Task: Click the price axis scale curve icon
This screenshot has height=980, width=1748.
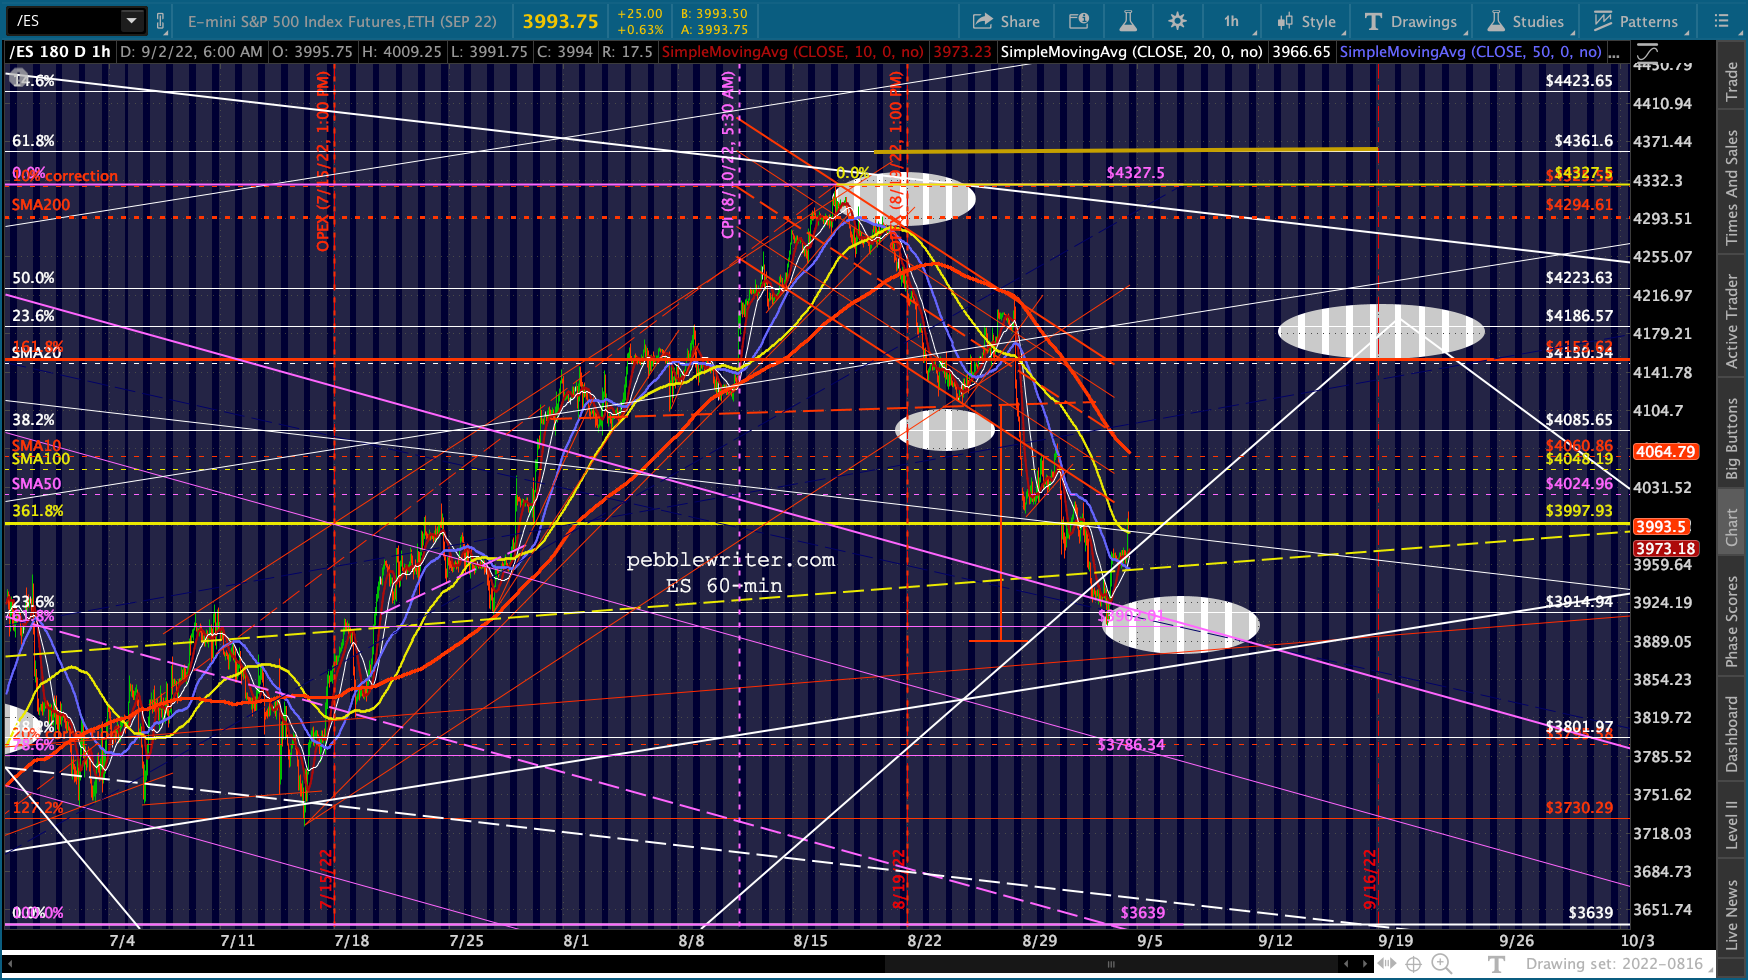Action: click(x=1647, y=52)
